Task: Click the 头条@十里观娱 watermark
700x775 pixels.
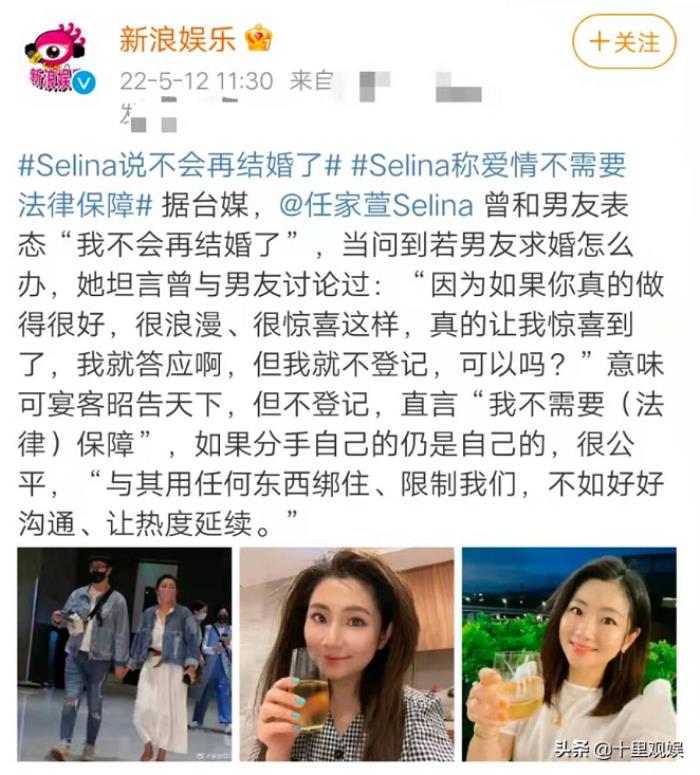Action: (618, 749)
